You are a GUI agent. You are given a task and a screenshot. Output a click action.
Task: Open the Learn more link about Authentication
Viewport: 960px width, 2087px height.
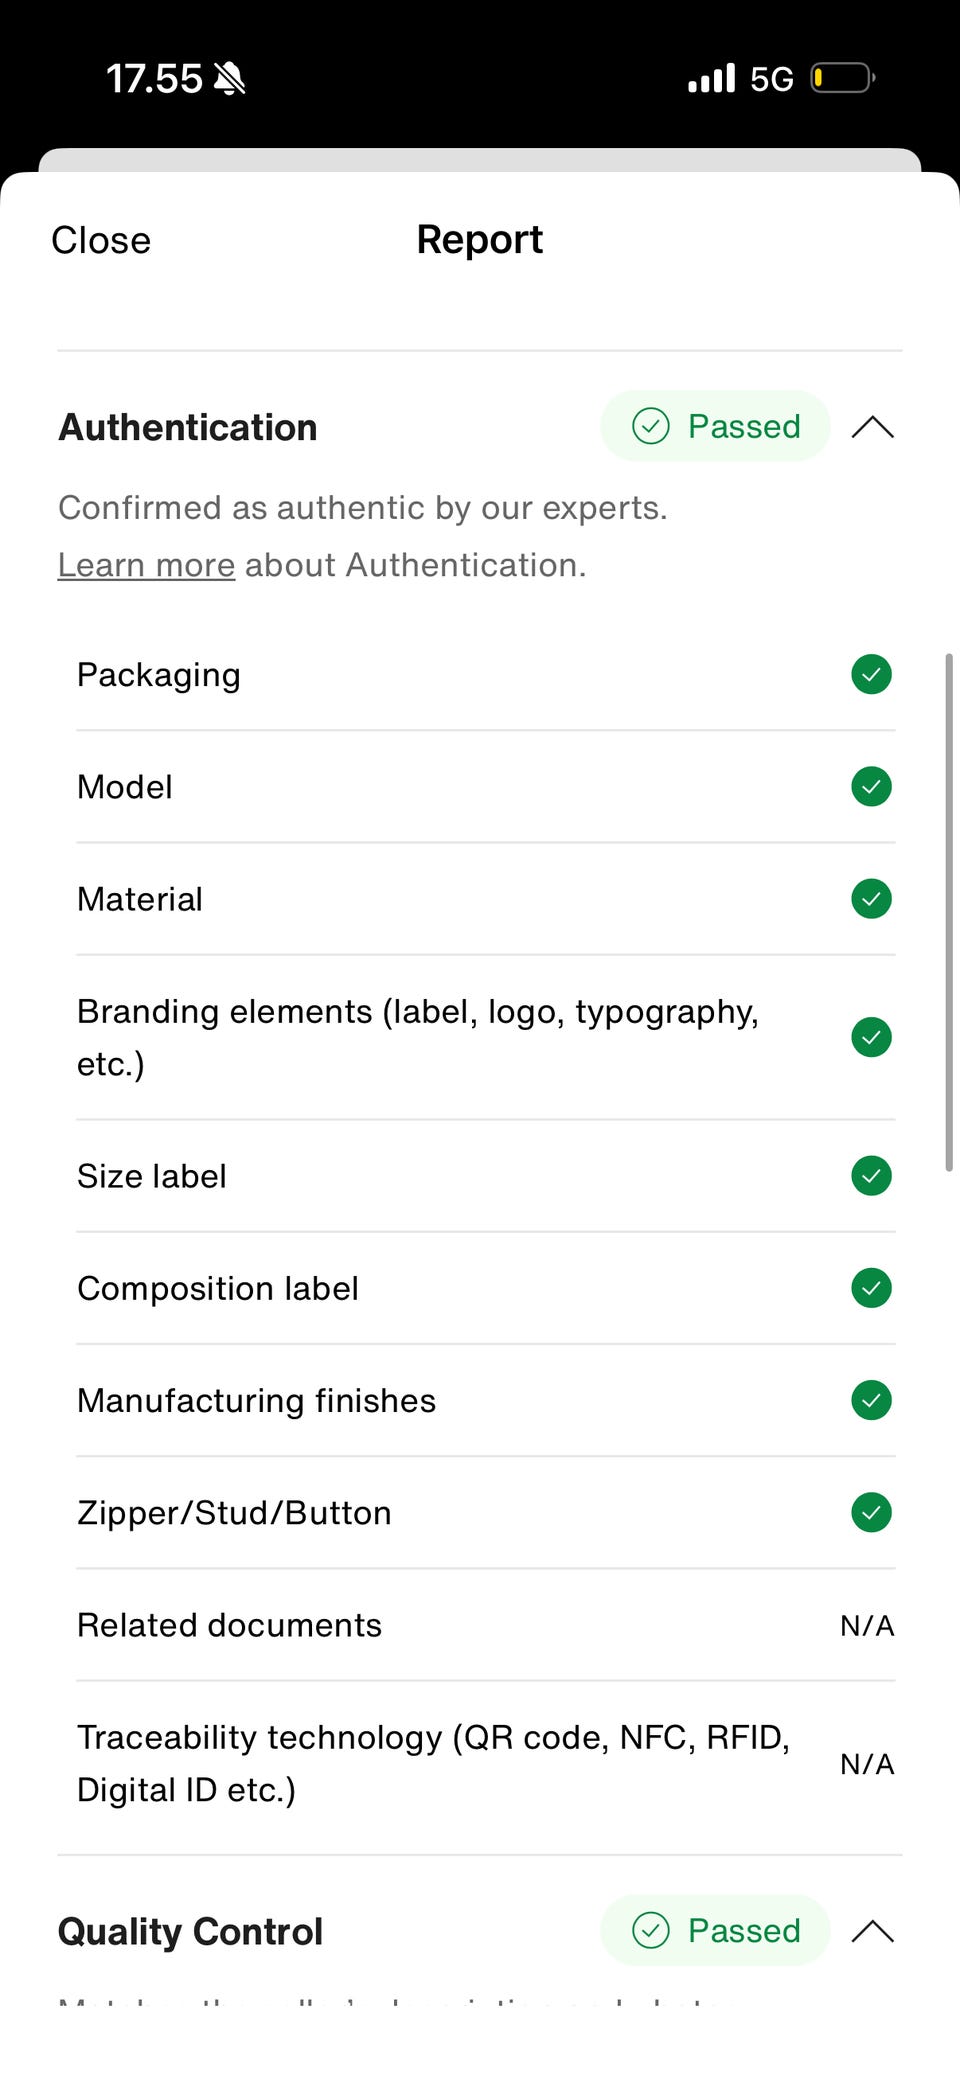(146, 565)
